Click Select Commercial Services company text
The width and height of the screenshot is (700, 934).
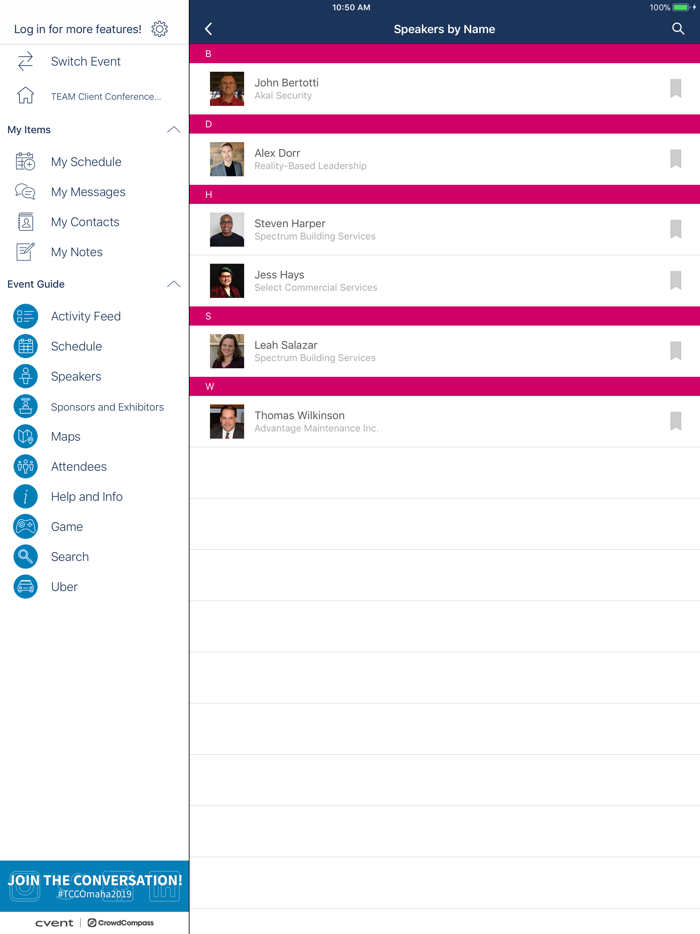[x=316, y=287]
